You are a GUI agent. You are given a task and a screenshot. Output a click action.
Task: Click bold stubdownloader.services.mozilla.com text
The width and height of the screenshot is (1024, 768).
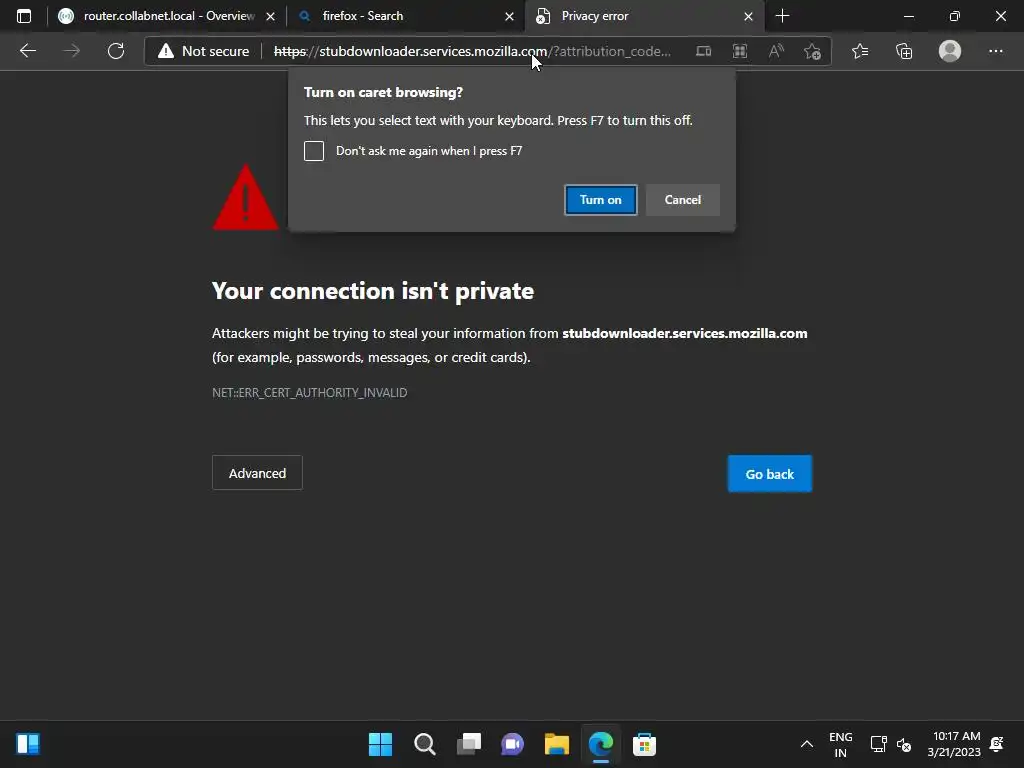[685, 333]
